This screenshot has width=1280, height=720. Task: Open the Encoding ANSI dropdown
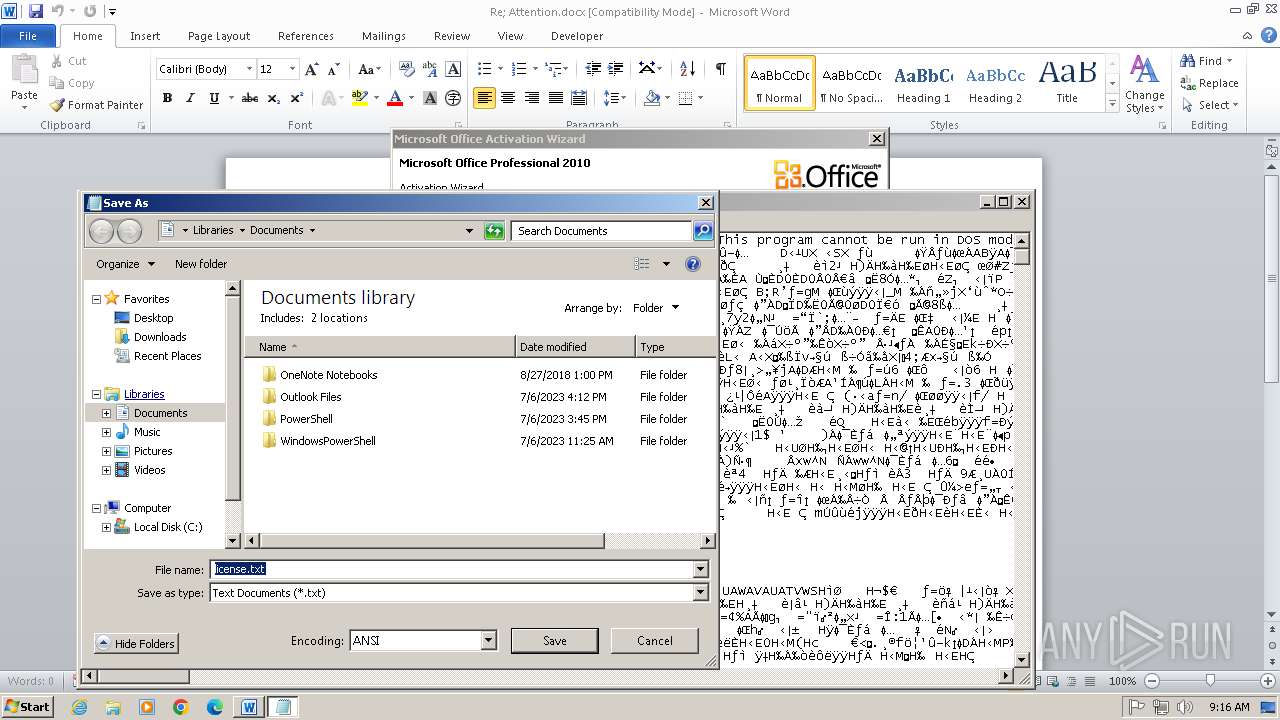pyautogui.click(x=489, y=641)
